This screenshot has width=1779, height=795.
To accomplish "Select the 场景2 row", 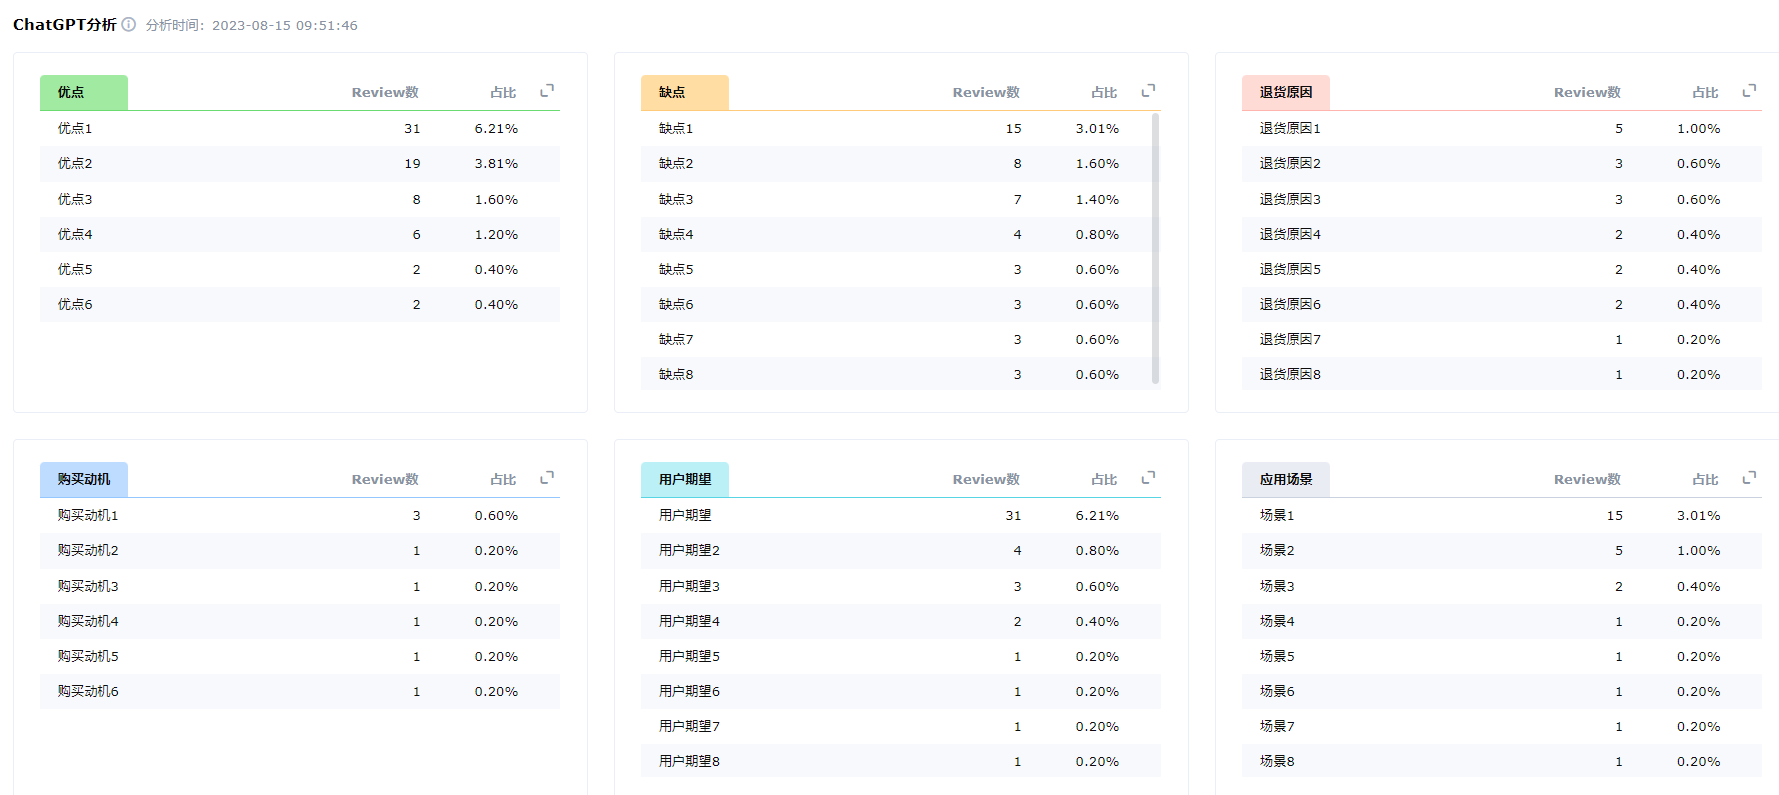I will [1502, 550].
